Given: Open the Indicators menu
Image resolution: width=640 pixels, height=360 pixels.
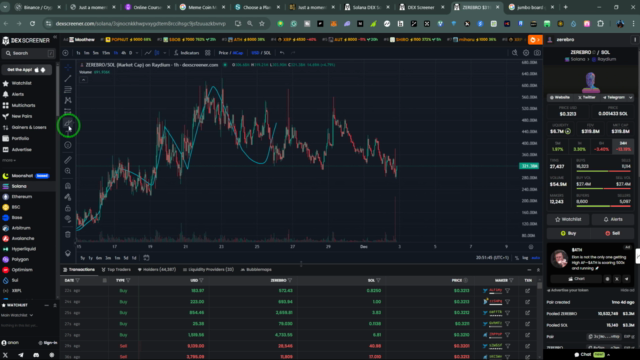Looking at the screenshot, I should coord(187,53).
